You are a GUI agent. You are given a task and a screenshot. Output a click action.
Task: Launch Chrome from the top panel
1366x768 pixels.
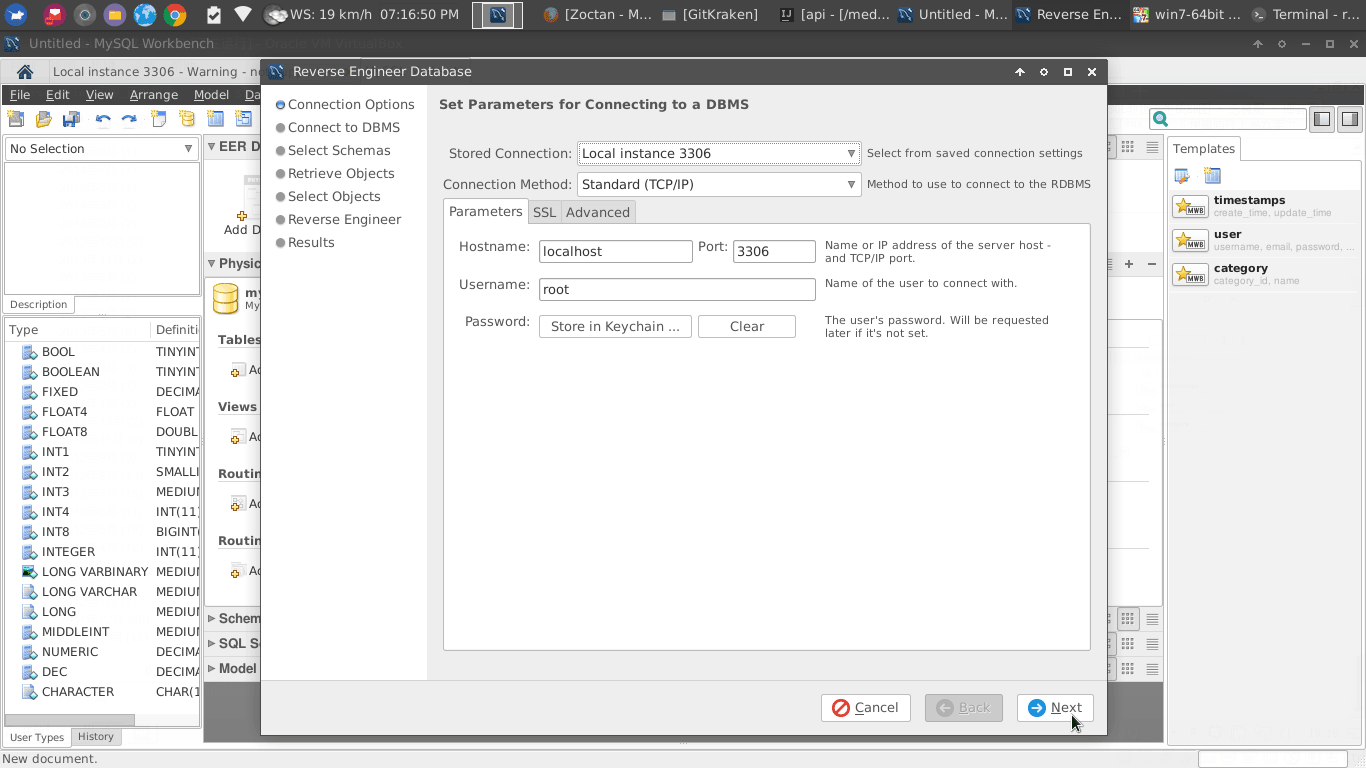coord(175,14)
